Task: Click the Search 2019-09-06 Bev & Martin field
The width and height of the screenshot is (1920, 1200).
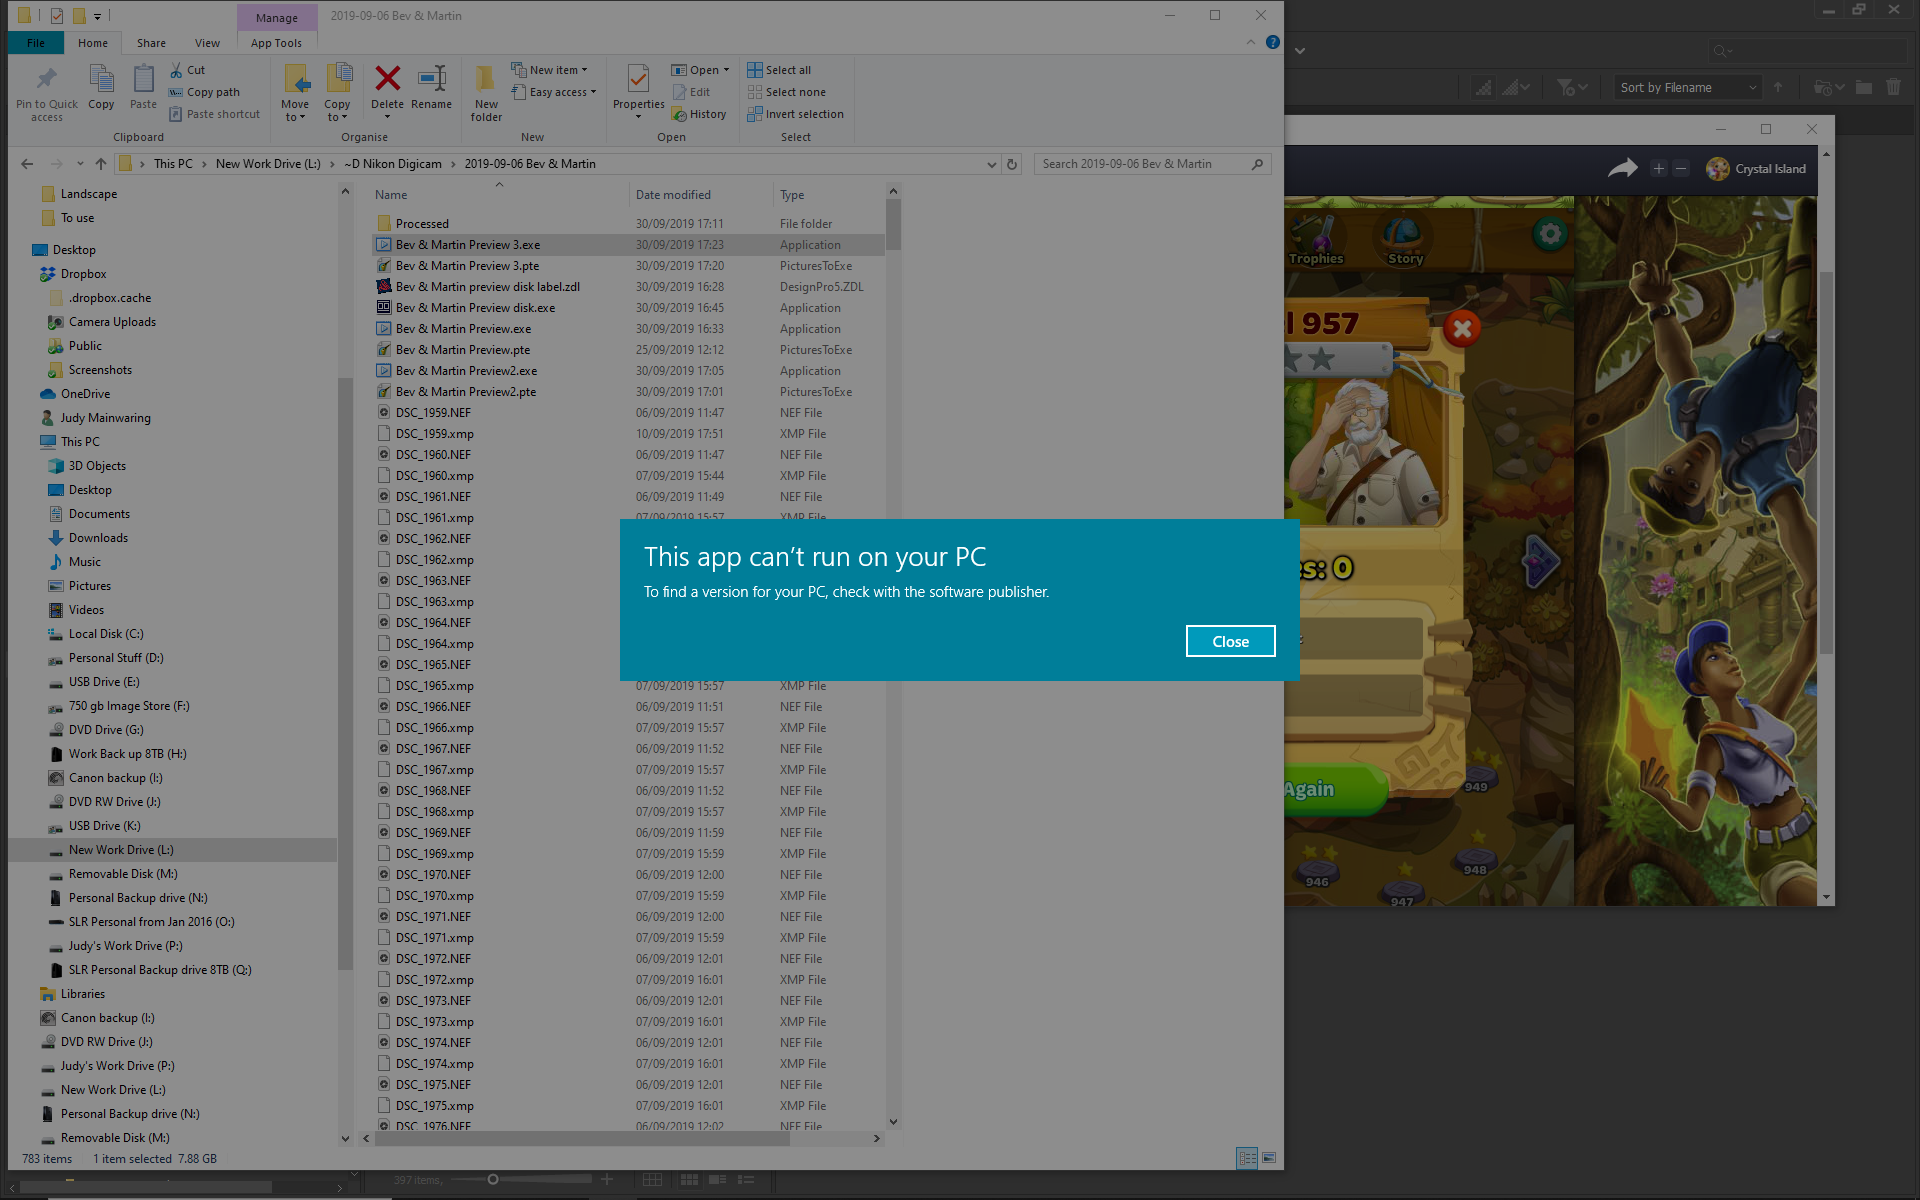Action: point(1140,164)
